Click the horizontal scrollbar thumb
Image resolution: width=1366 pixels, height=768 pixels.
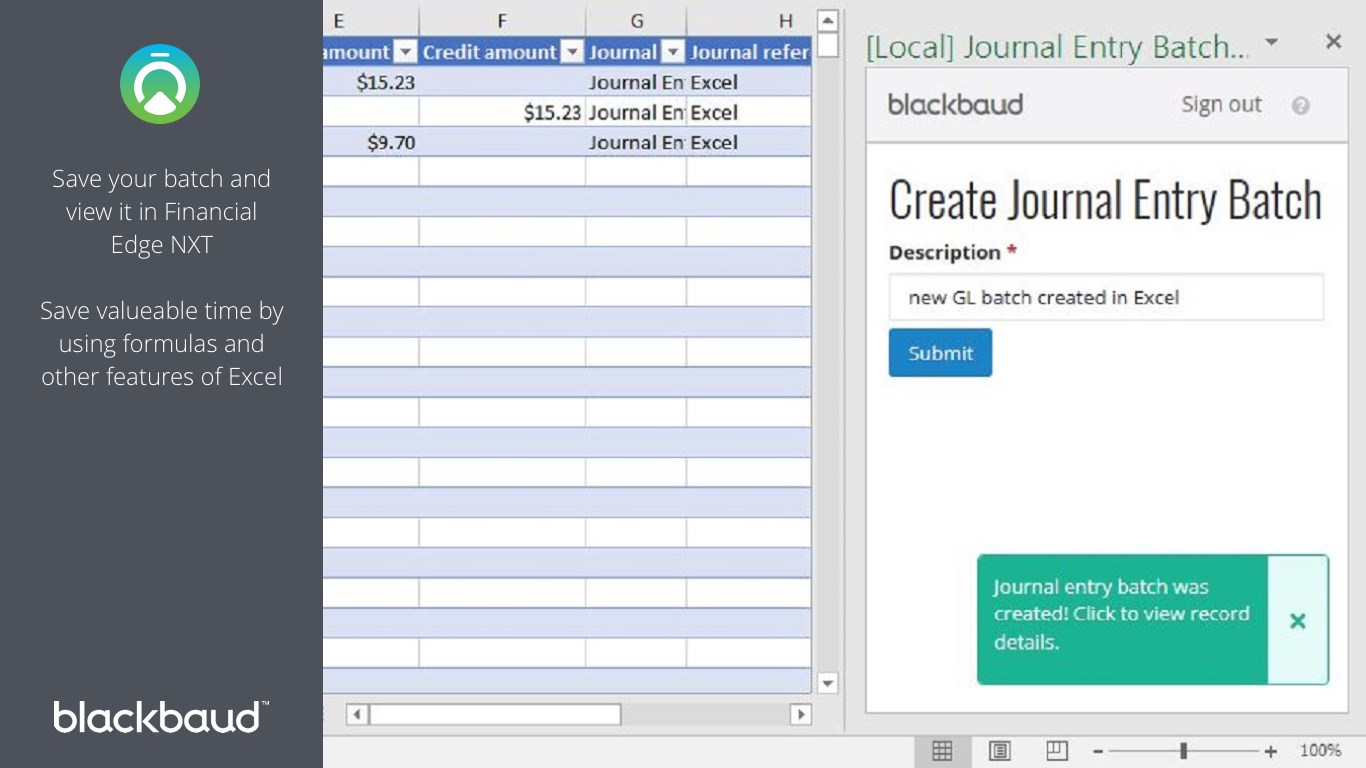tap(495, 714)
